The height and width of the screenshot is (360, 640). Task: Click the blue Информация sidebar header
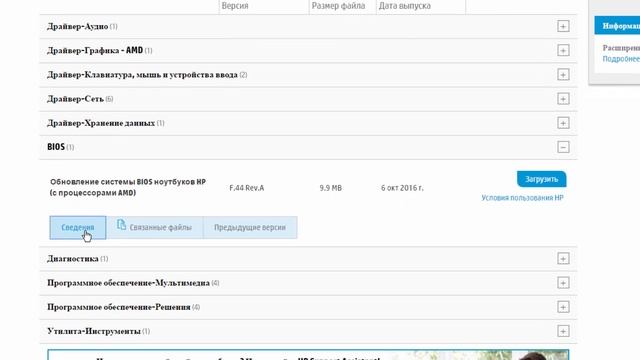click(617, 26)
